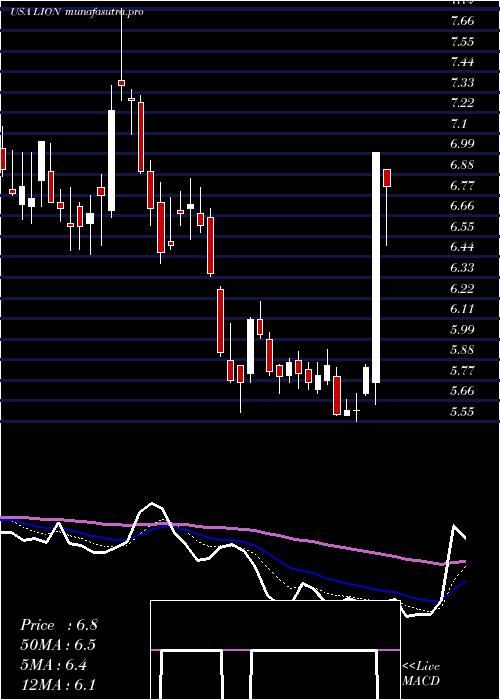Click the '<<Live MACD' label
Image resolution: width=500 pixels, height=700 pixels.
(x=421, y=674)
